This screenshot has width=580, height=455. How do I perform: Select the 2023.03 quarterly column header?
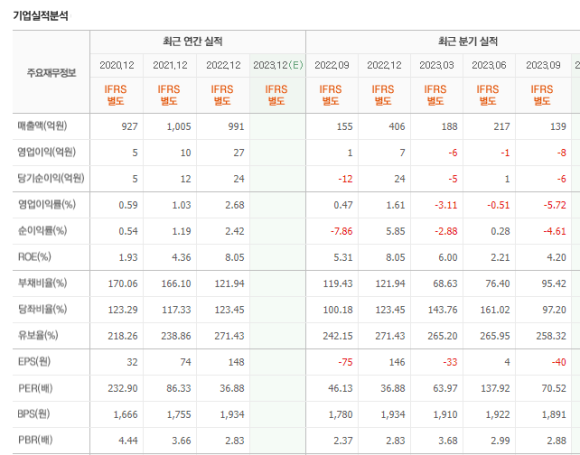(436, 65)
